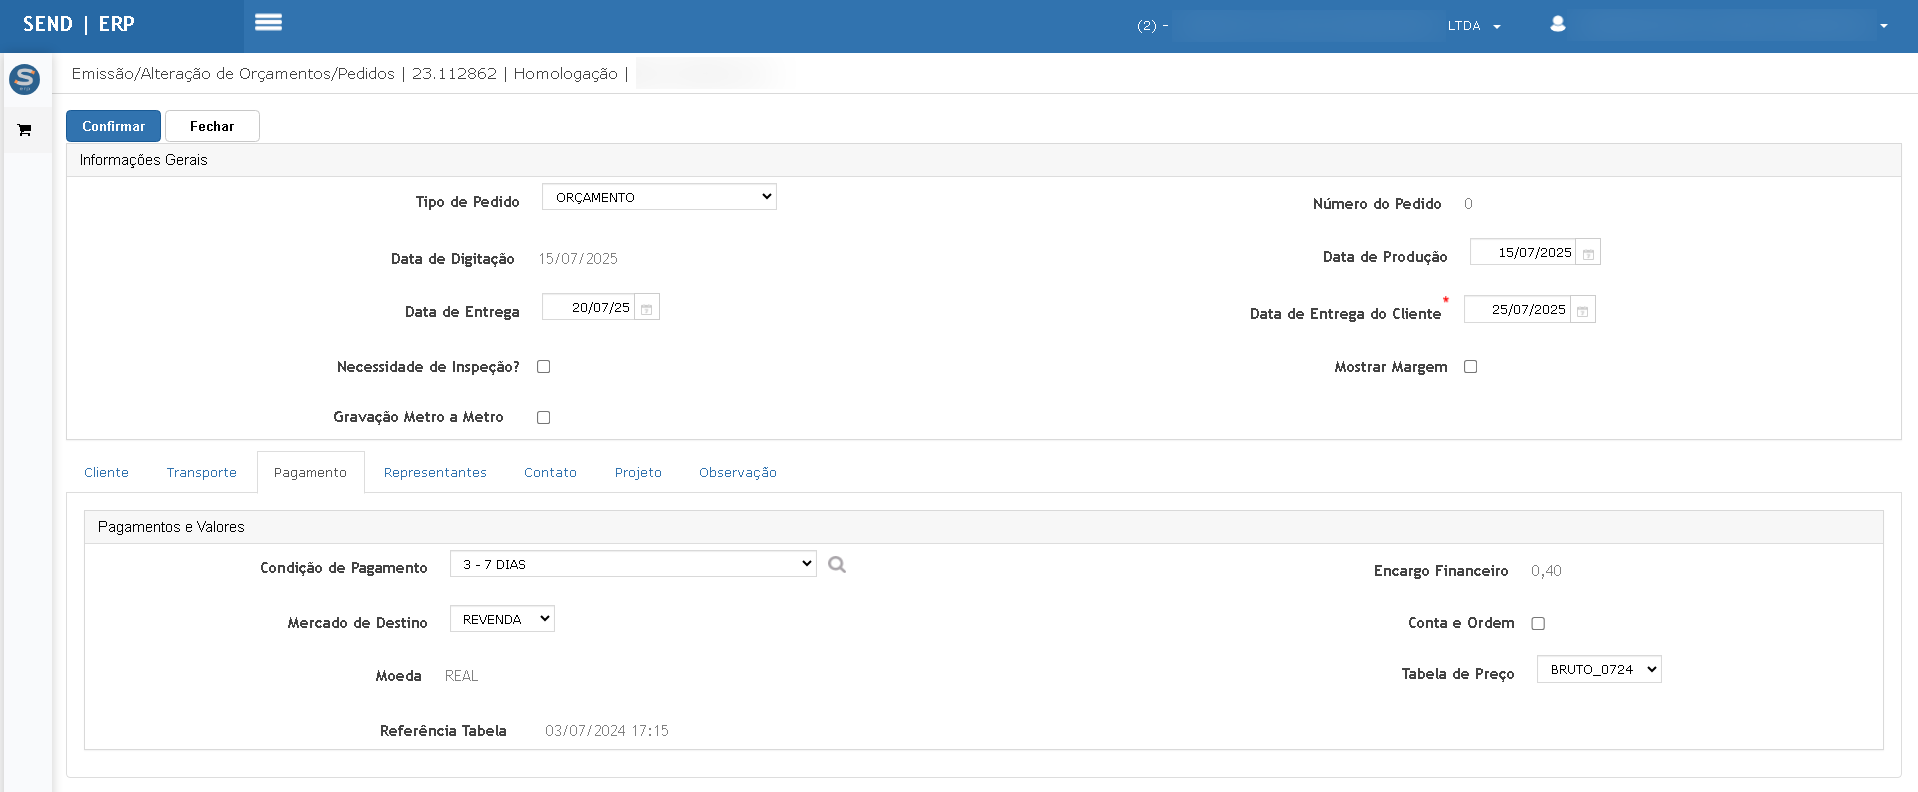Click the Fechar button
Image resolution: width=1918 pixels, height=792 pixels.
point(212,126)
